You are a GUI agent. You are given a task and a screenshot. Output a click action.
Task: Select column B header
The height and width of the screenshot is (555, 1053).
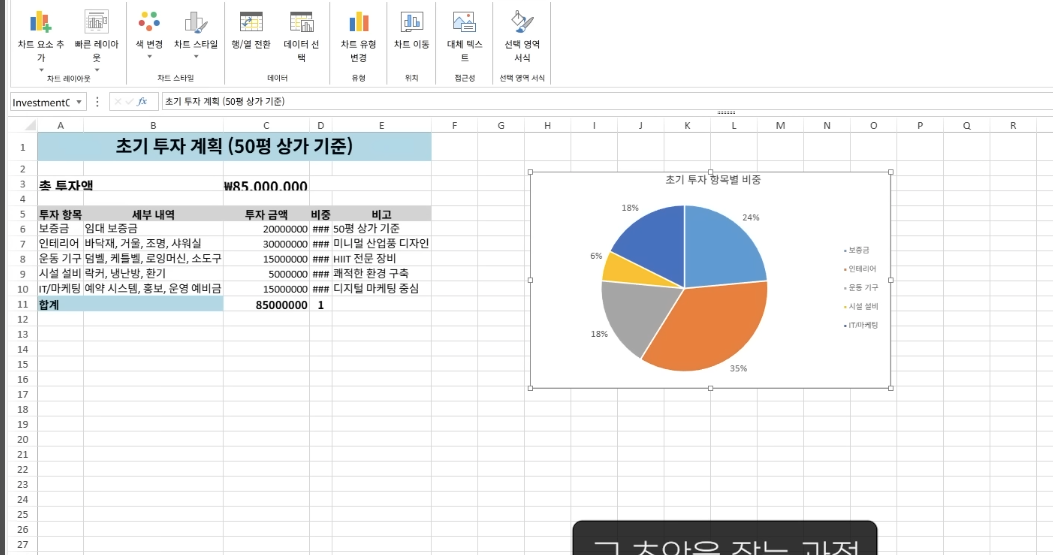(x=153, y=125)
